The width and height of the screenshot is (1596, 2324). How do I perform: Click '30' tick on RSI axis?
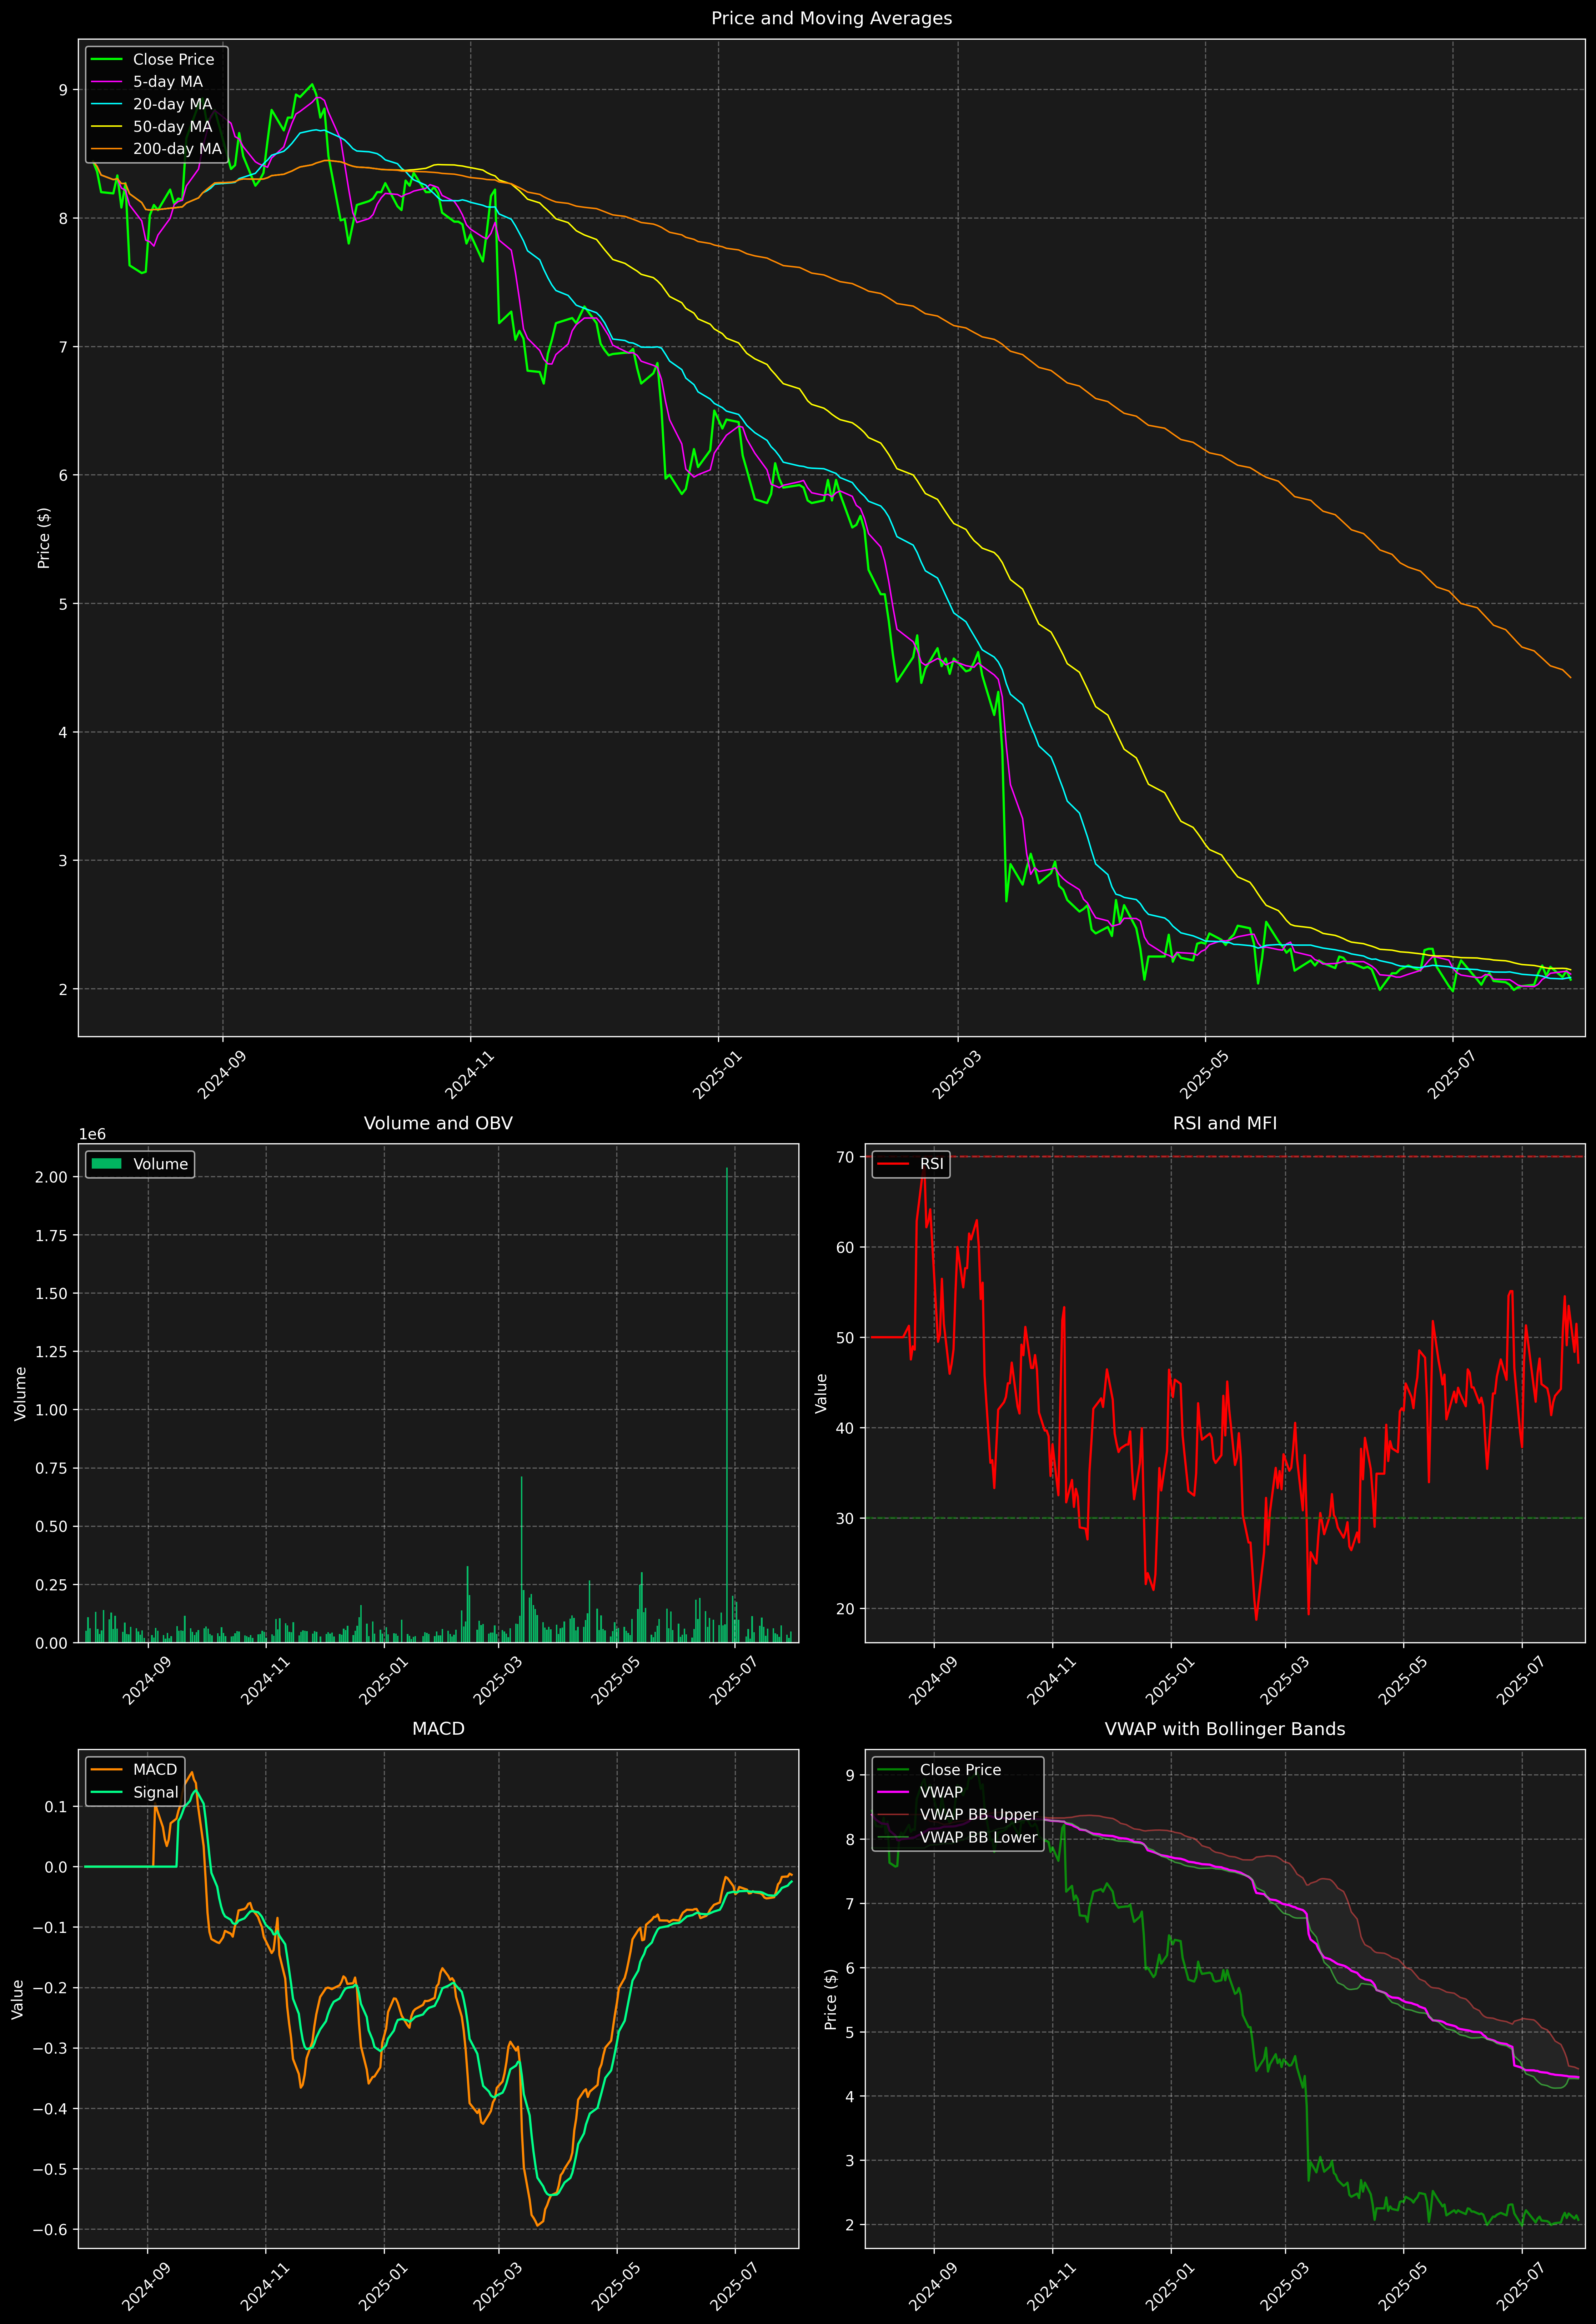tap(845, 1518)
